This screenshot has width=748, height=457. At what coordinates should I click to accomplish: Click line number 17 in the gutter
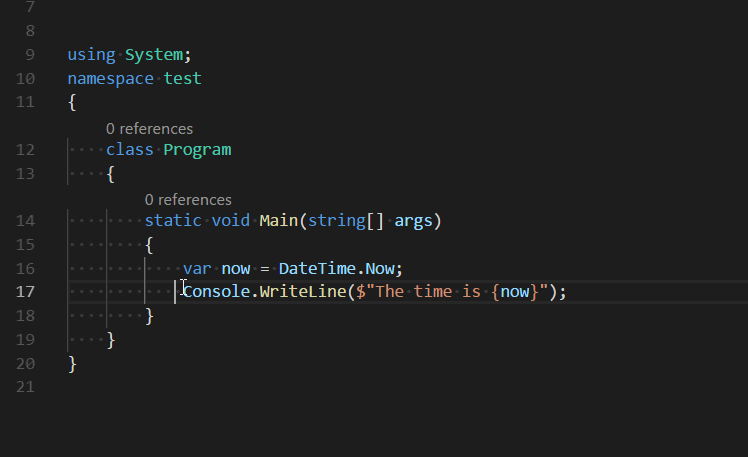25,291
